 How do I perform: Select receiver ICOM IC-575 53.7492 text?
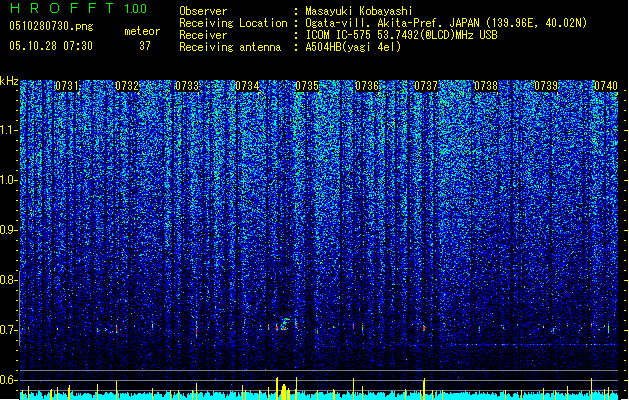pos(402,35)
